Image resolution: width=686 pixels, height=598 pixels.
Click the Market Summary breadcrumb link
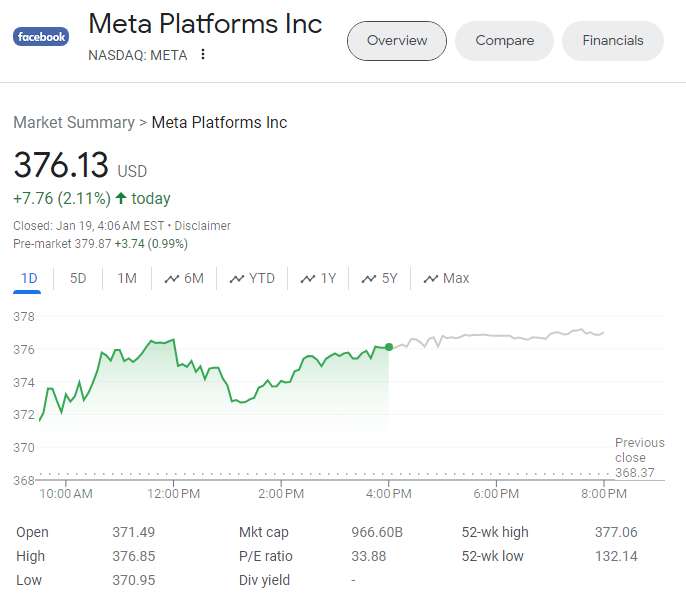pyautogui.click(x=74, y=122)
